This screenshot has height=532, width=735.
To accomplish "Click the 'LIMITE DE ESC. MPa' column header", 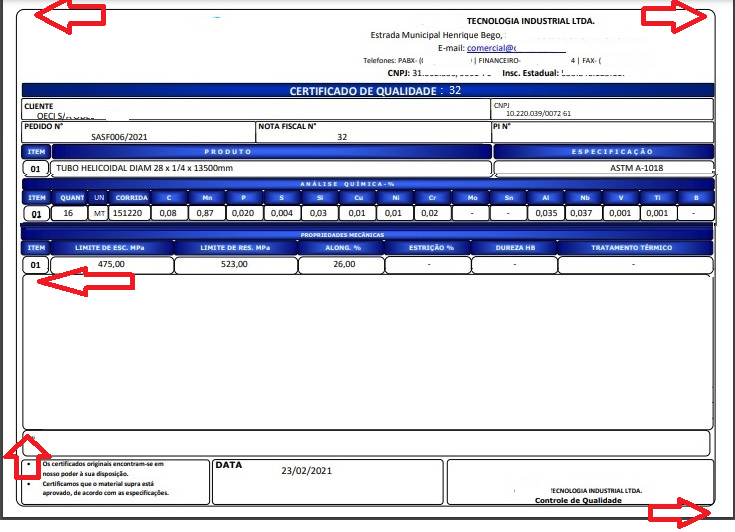I will tap(110, 247).
